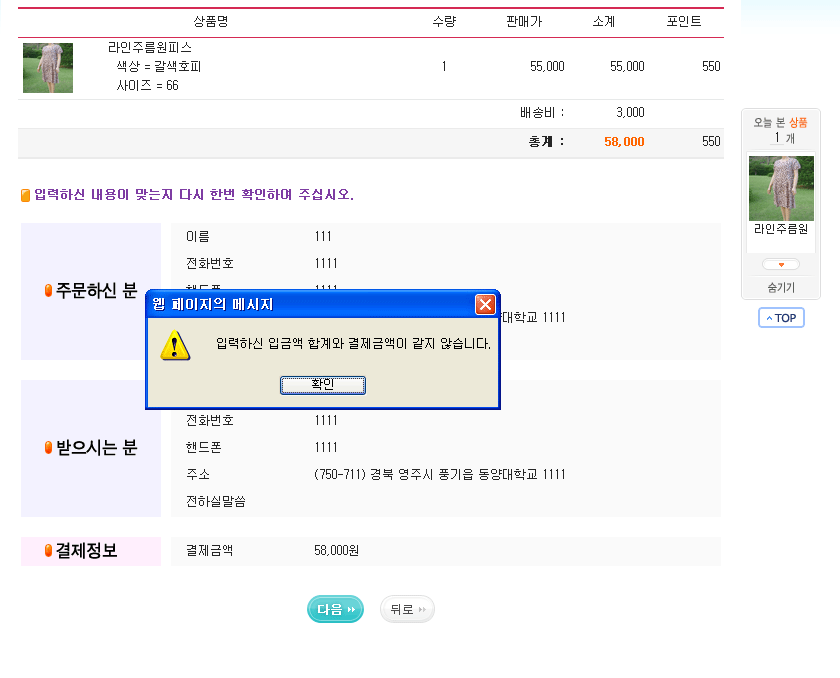Click the orange bullet beside 결제정보
Viewport: 840px width, 678px height.
click(x=48, y=551)
